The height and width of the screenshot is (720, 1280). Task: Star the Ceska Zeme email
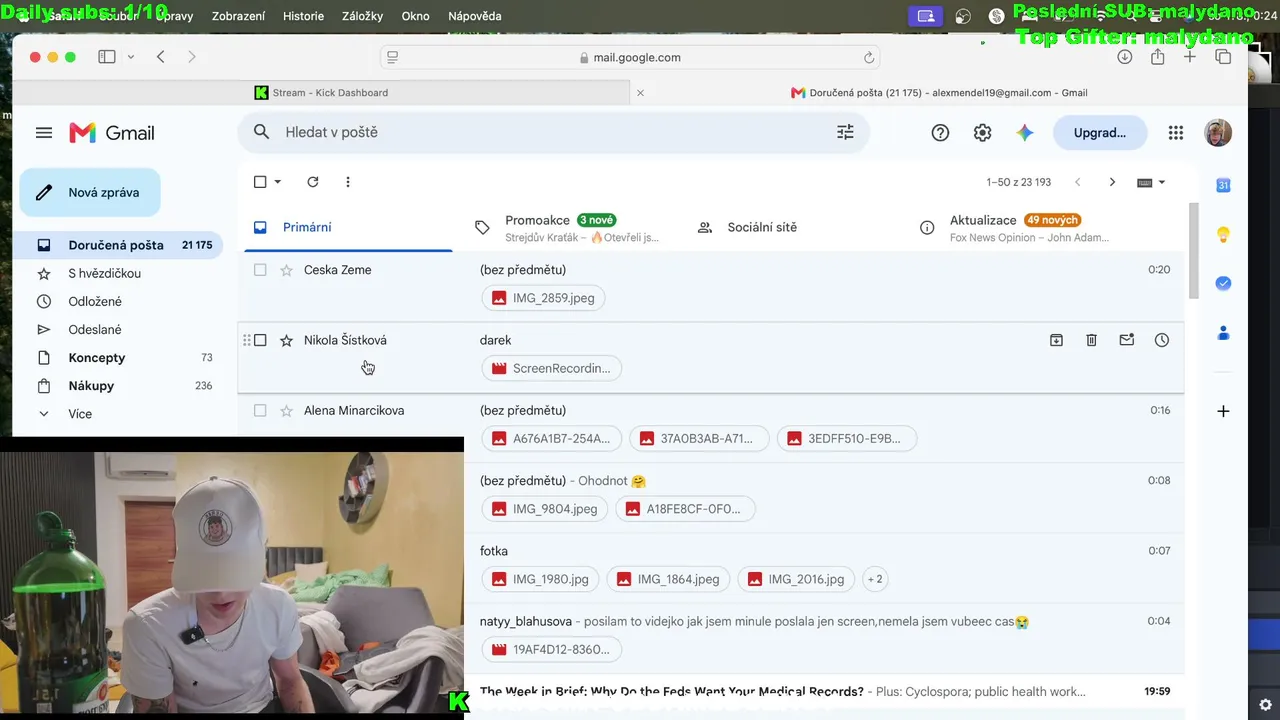coord(287,270)
